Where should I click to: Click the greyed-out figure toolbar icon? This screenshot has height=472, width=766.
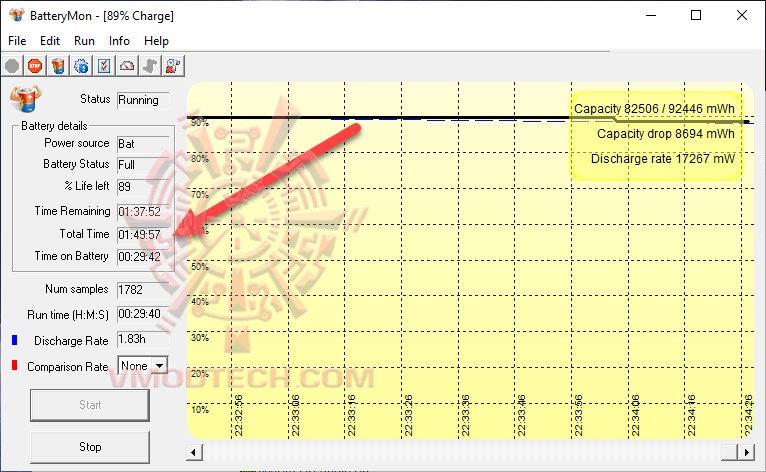(150, 66)
